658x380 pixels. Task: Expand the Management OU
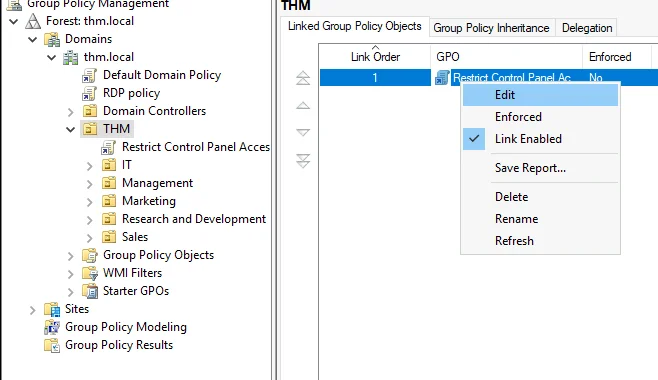(x=89, y=185)
